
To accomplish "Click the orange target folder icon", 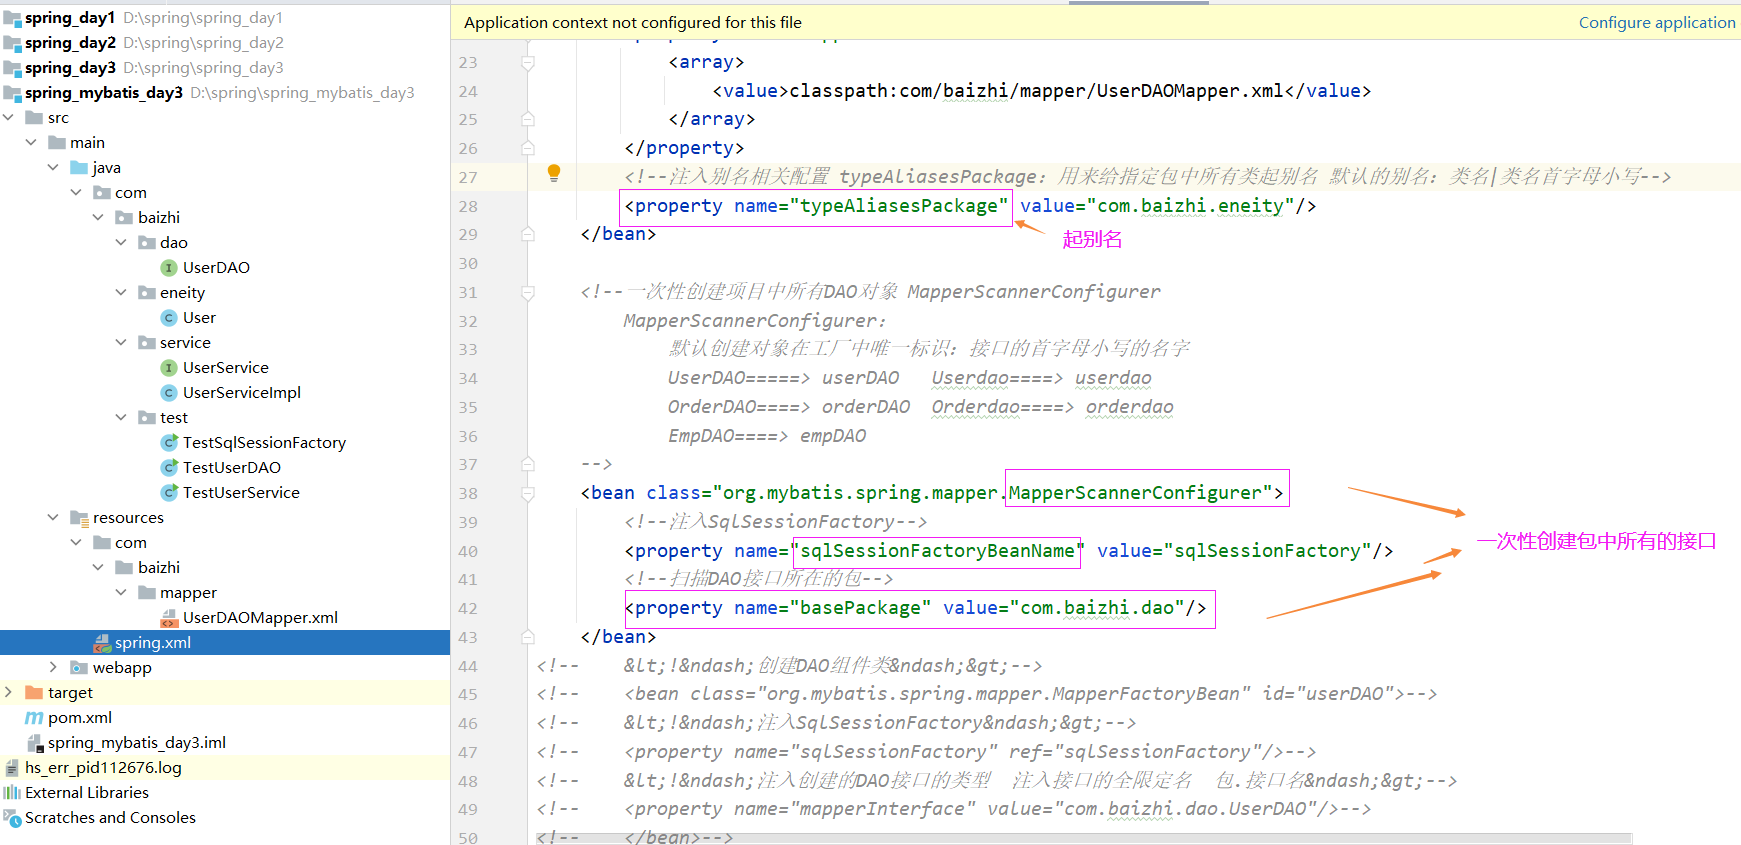I will coord(34,693).
